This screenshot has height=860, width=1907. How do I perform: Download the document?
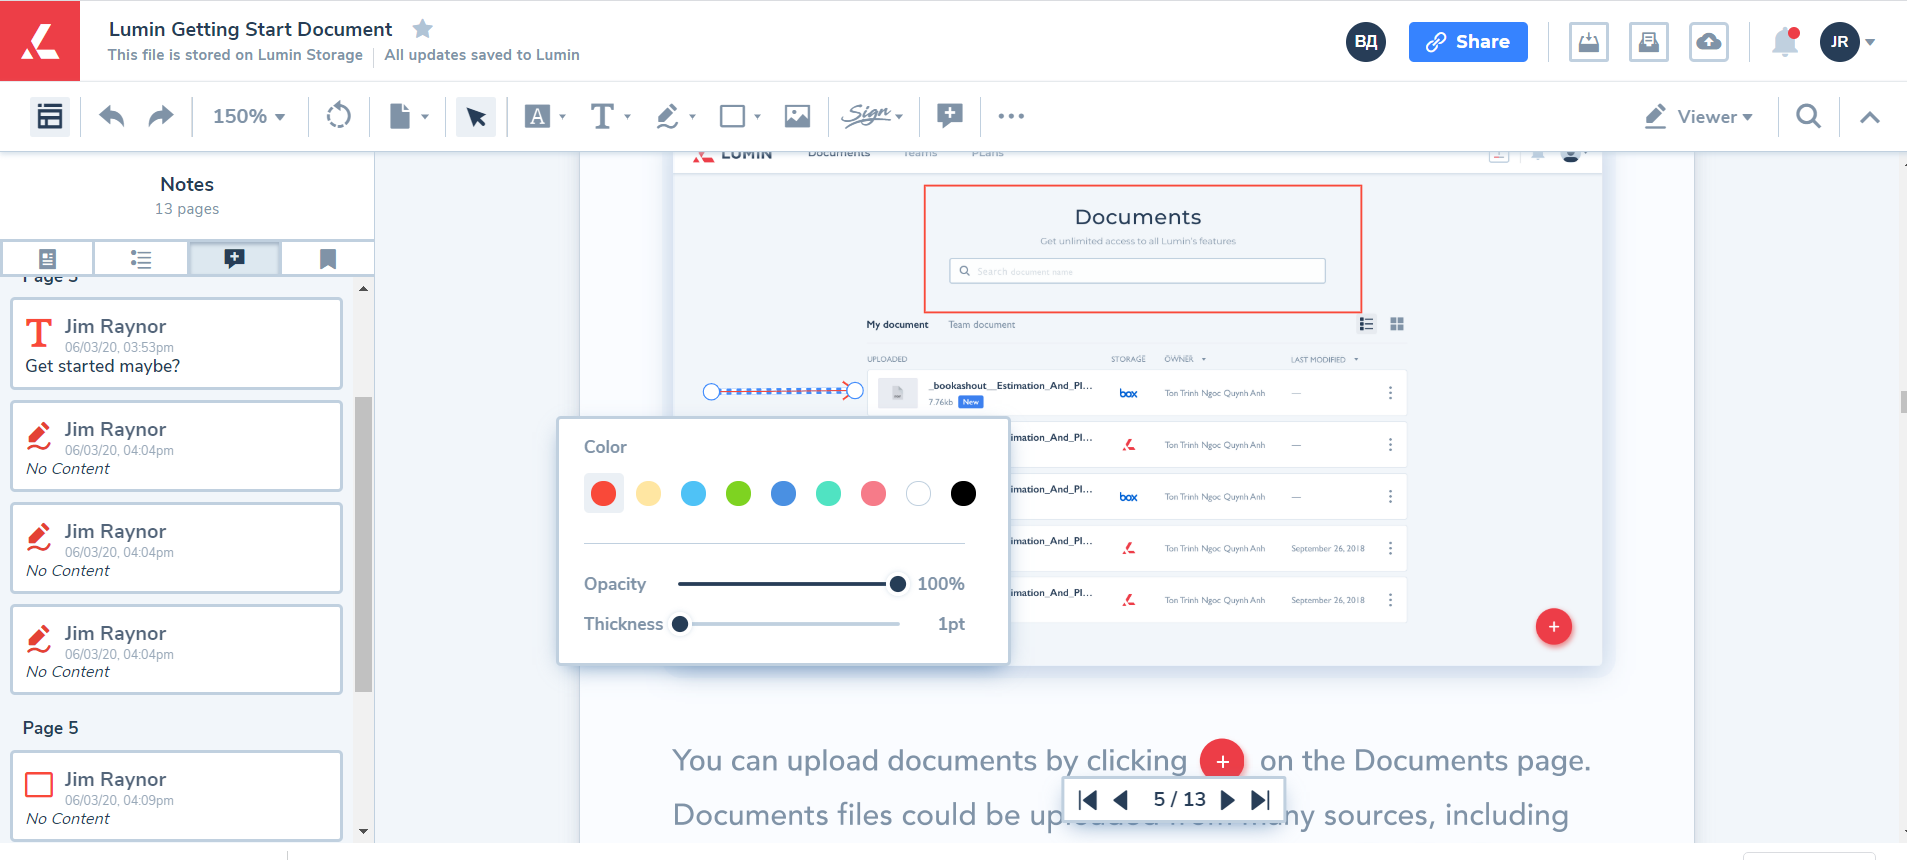1589,42
